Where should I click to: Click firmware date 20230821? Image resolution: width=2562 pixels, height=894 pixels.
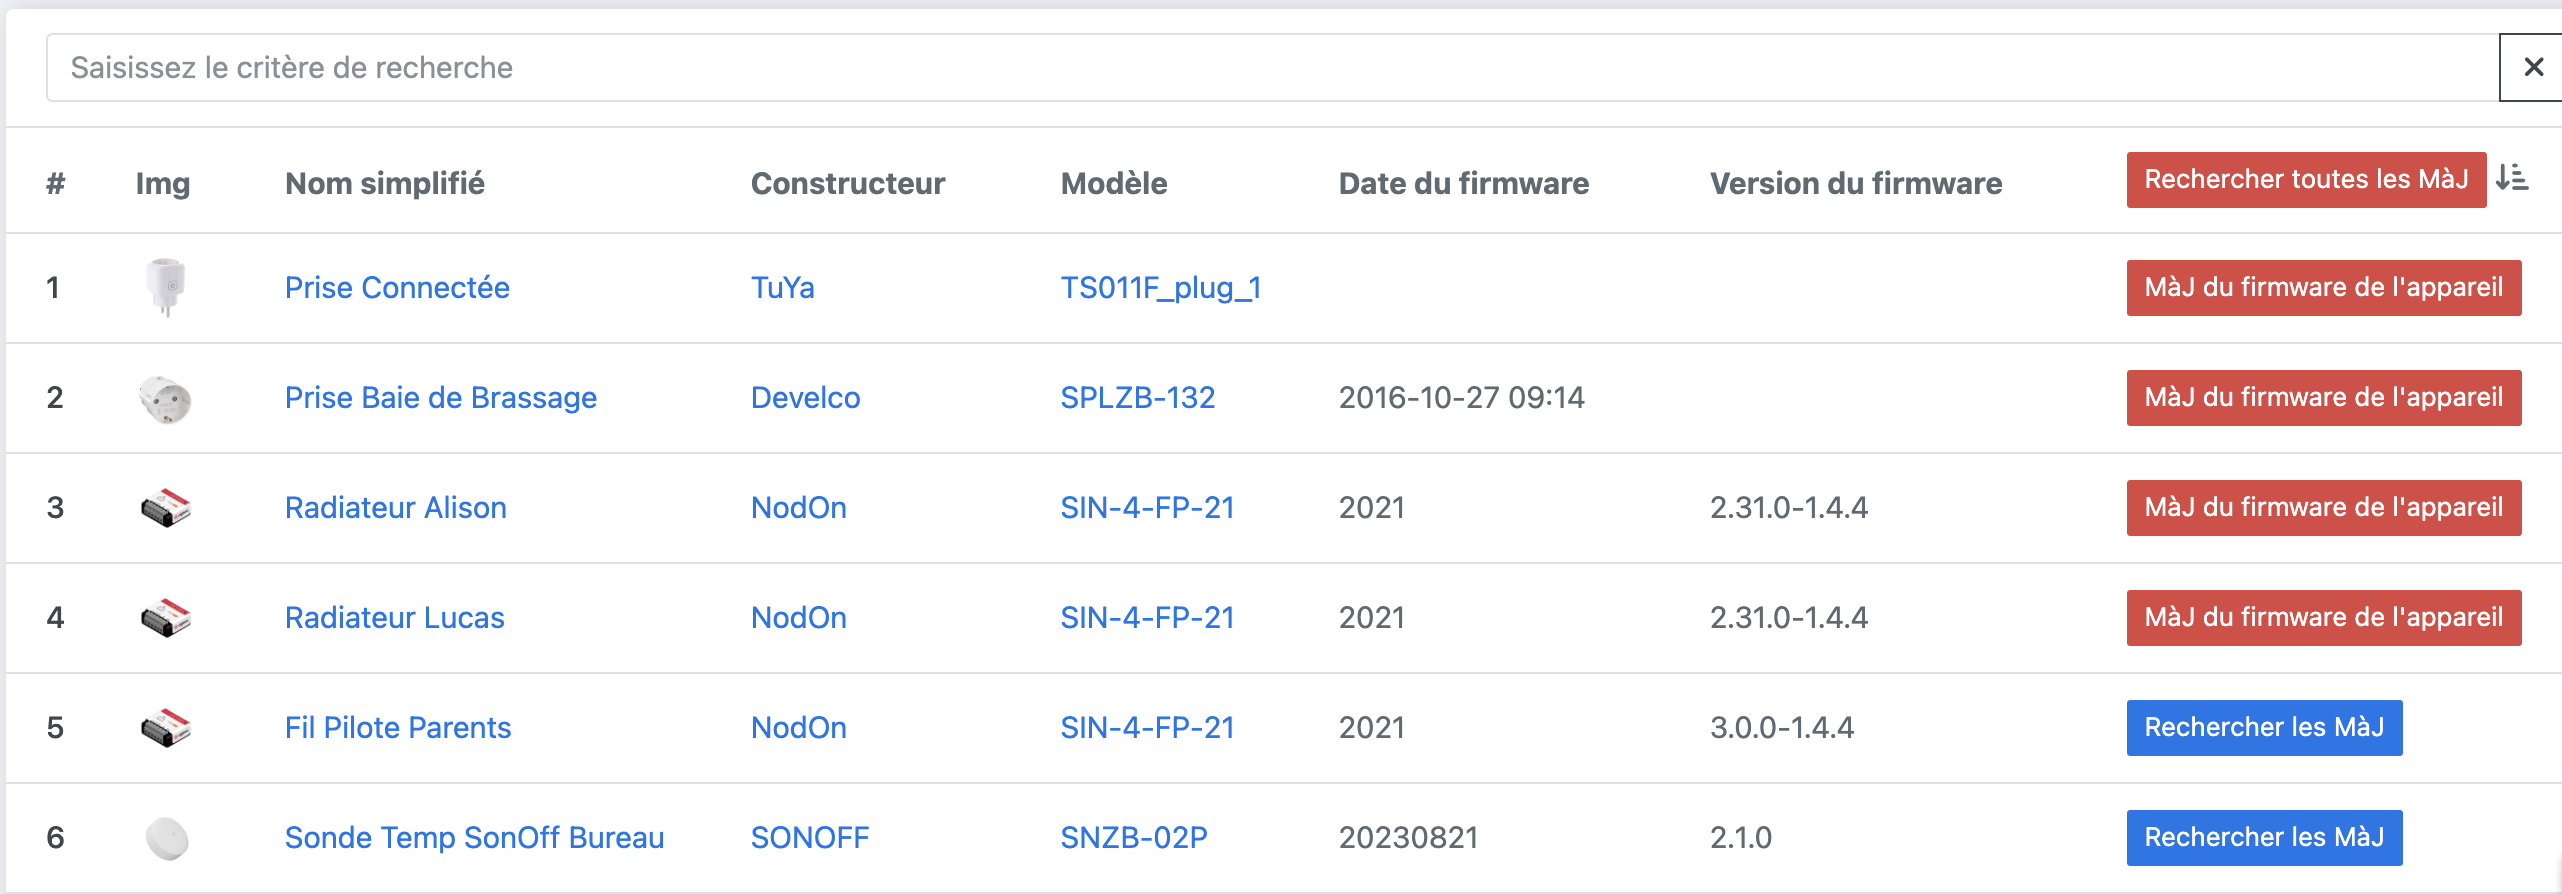[x=1409, y=838]
